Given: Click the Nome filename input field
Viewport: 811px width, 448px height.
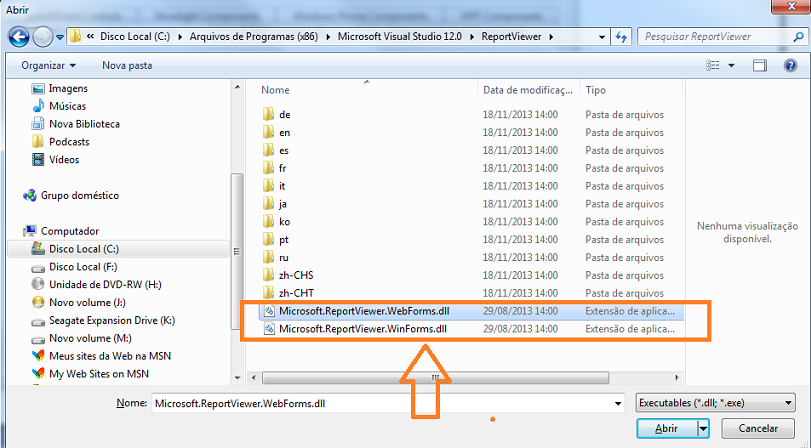Looking at the screenshot, I should pos(382,404).
